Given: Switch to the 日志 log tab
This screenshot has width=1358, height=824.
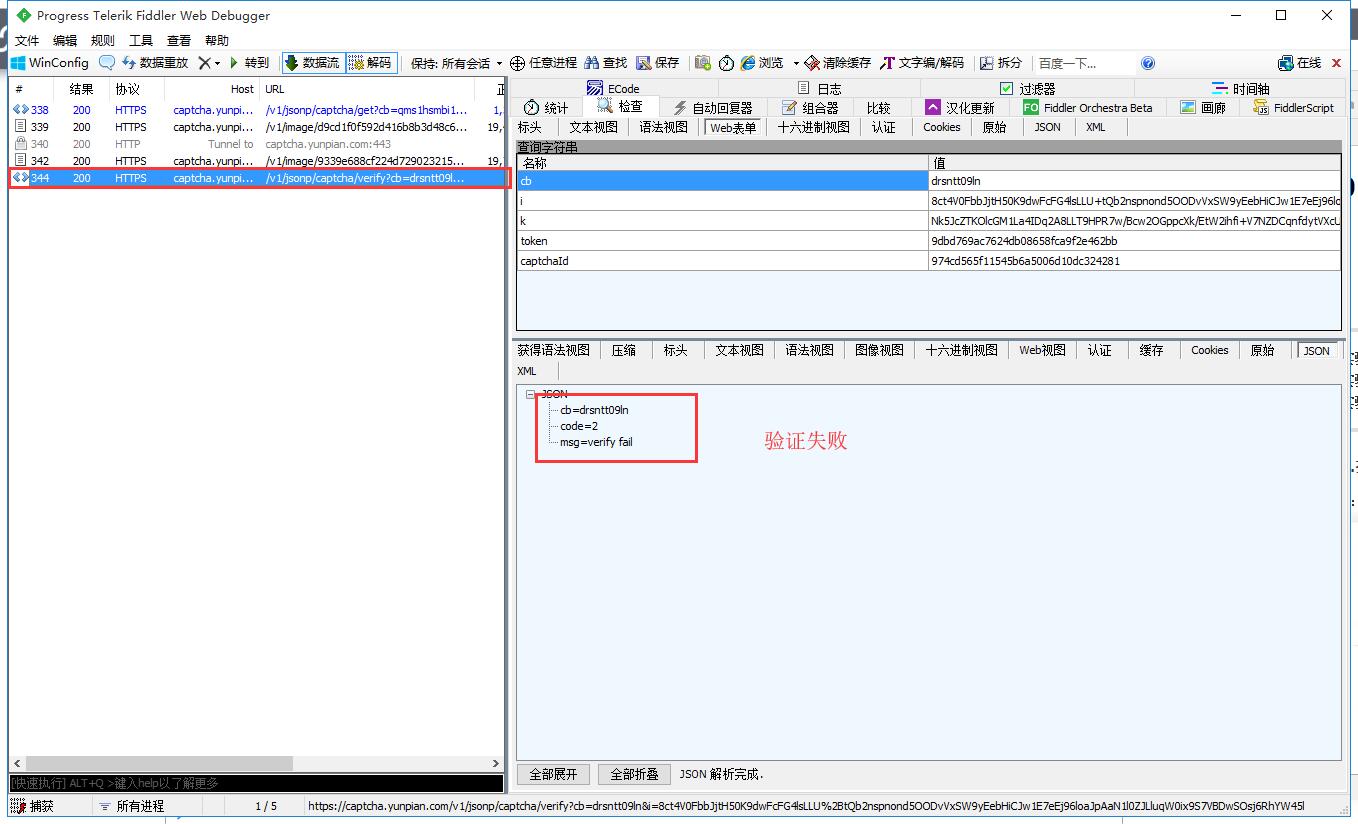Looking at the screenshot, I should pos(819,88).
